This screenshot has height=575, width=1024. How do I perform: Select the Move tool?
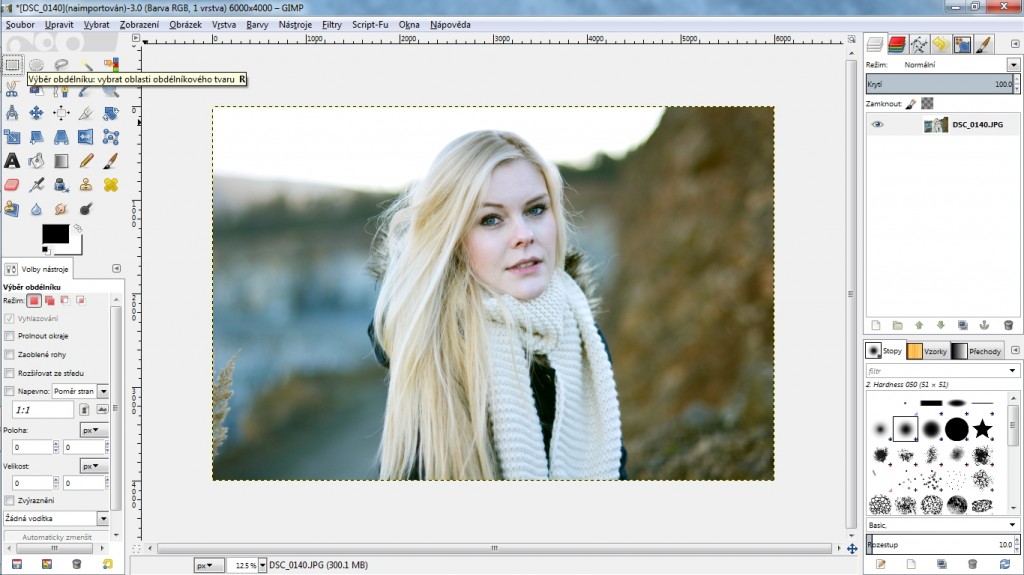[37, 113]
